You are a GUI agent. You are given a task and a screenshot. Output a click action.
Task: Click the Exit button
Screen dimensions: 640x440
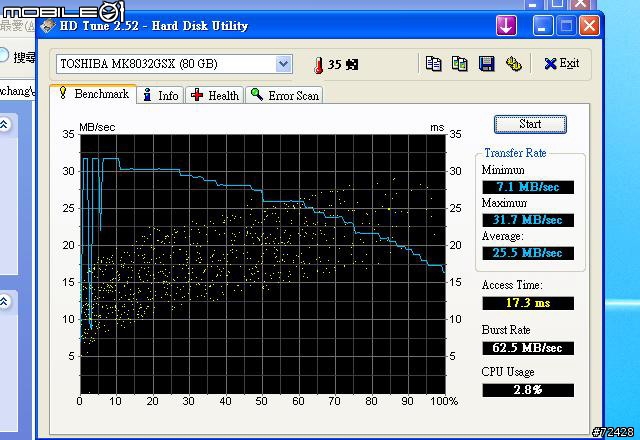pyautogui.click(x=562, y=64)
